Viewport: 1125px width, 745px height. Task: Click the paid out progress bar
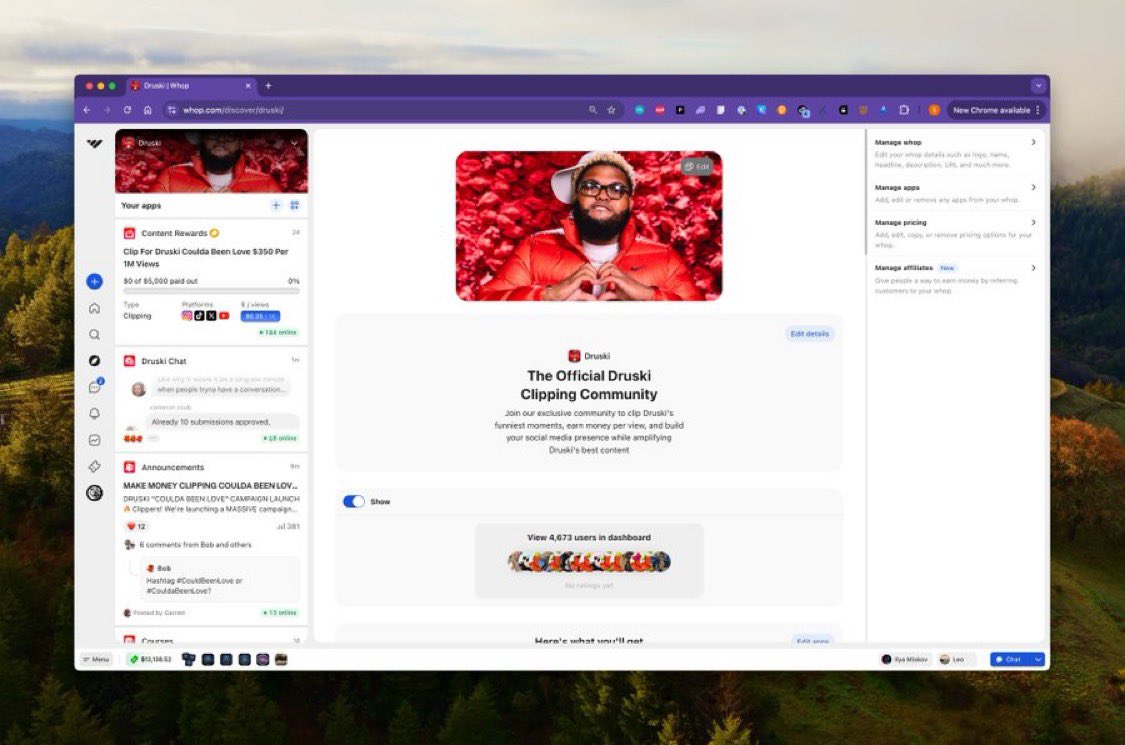212,291
